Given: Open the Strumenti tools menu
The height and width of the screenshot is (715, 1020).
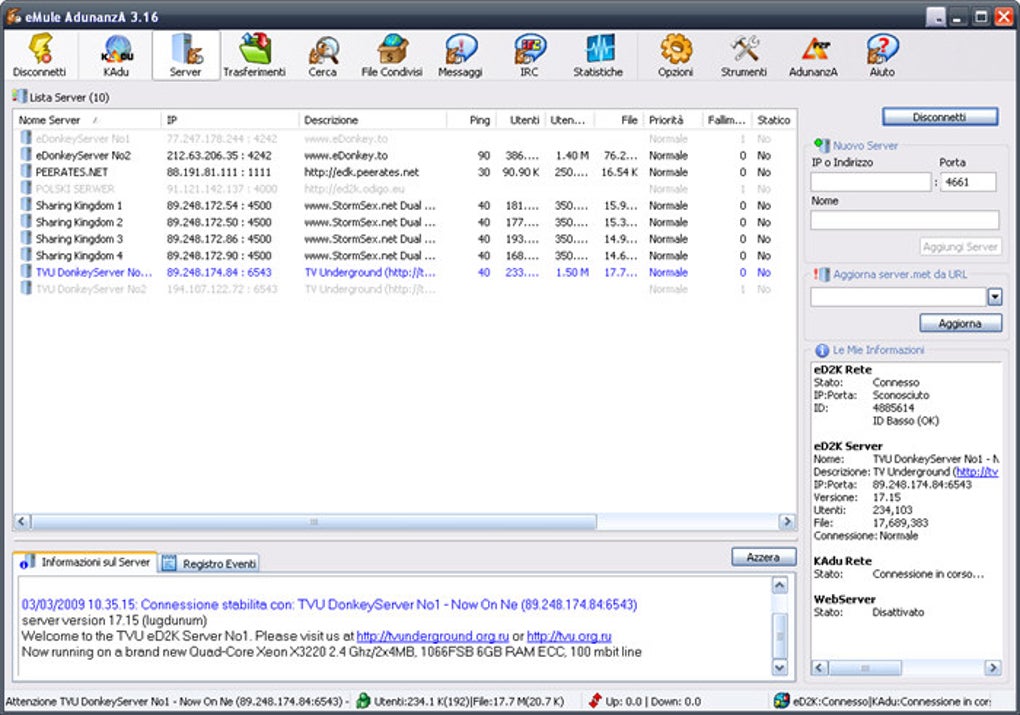Looking at the screenshot, I should pyautogui.click(x=744, y=55).
